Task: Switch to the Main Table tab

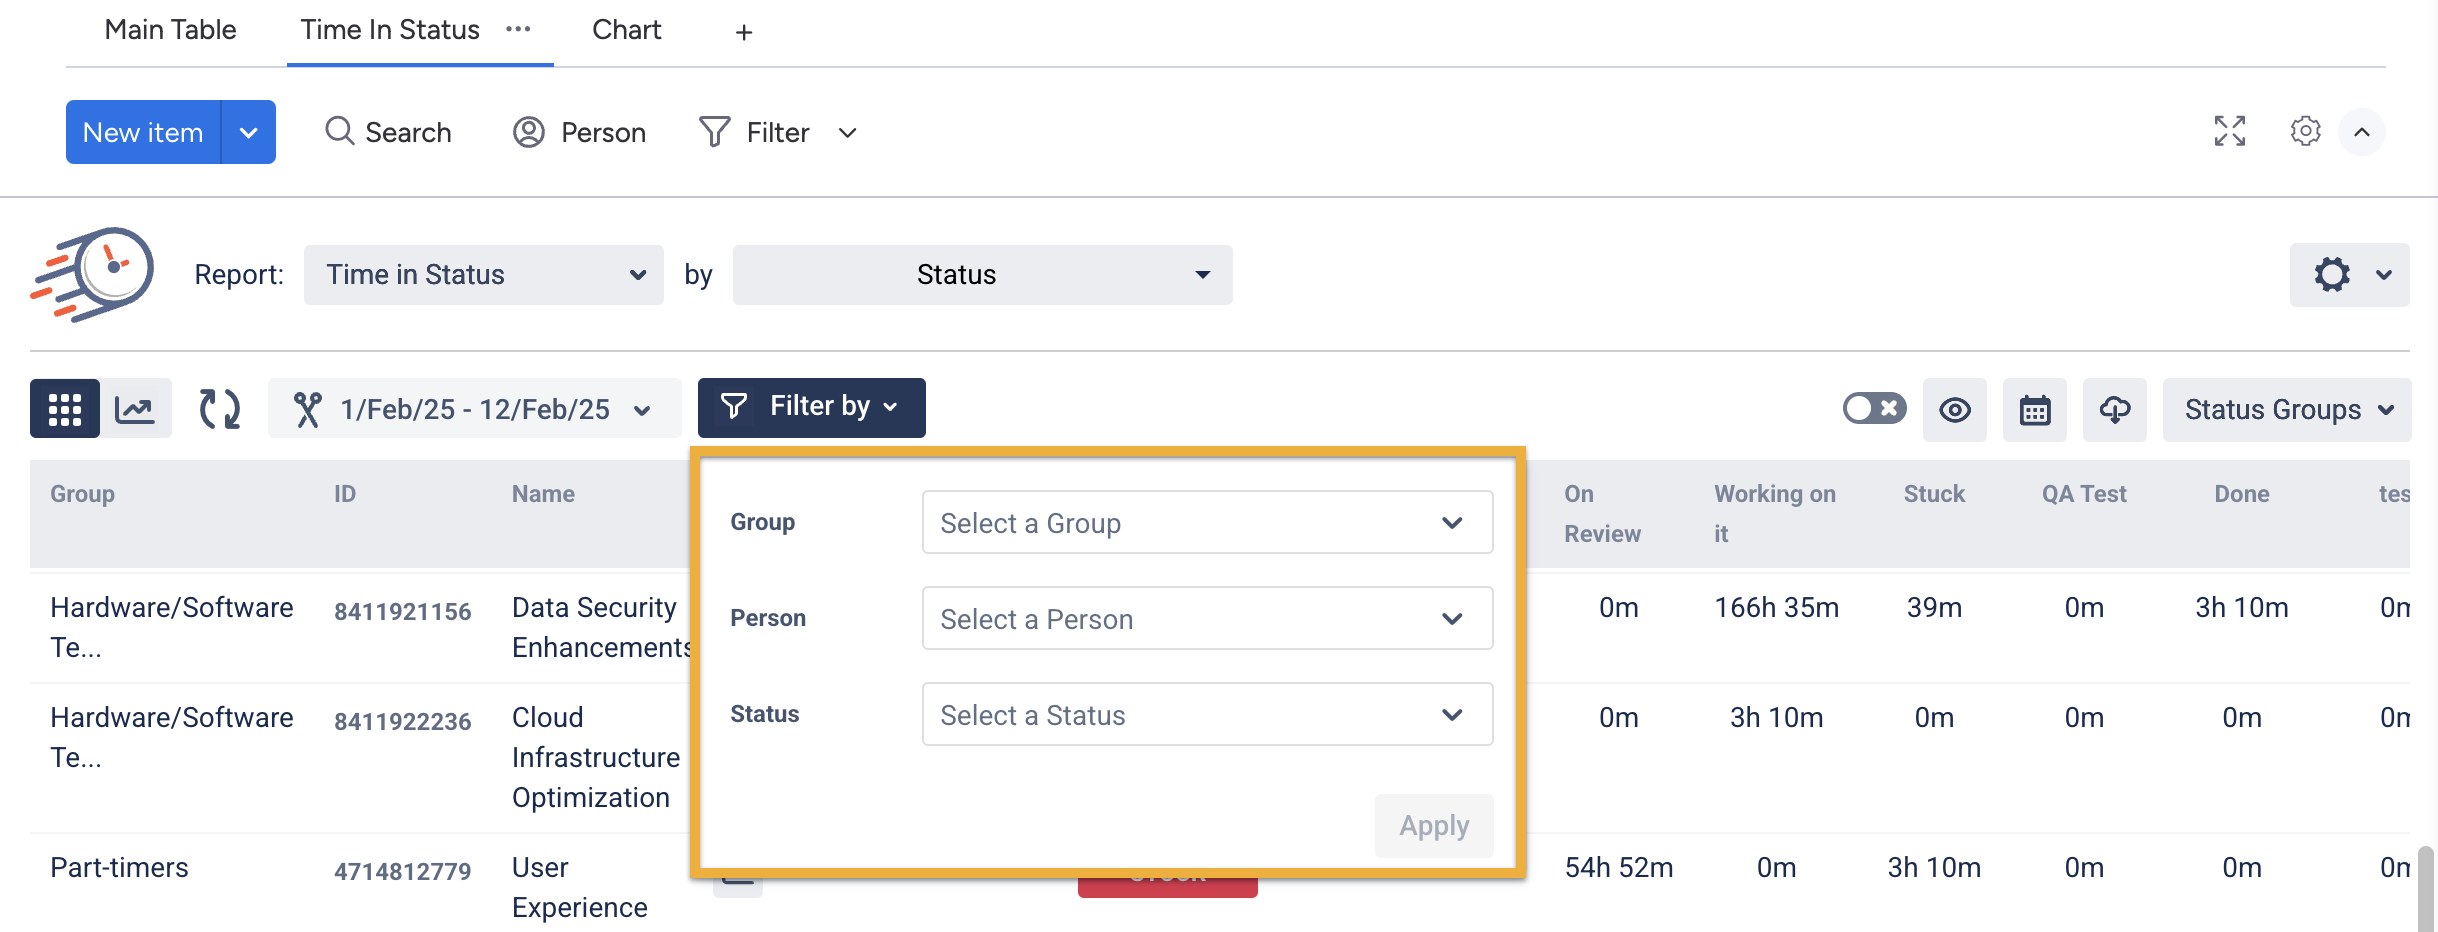Action: tap(170, 30)
